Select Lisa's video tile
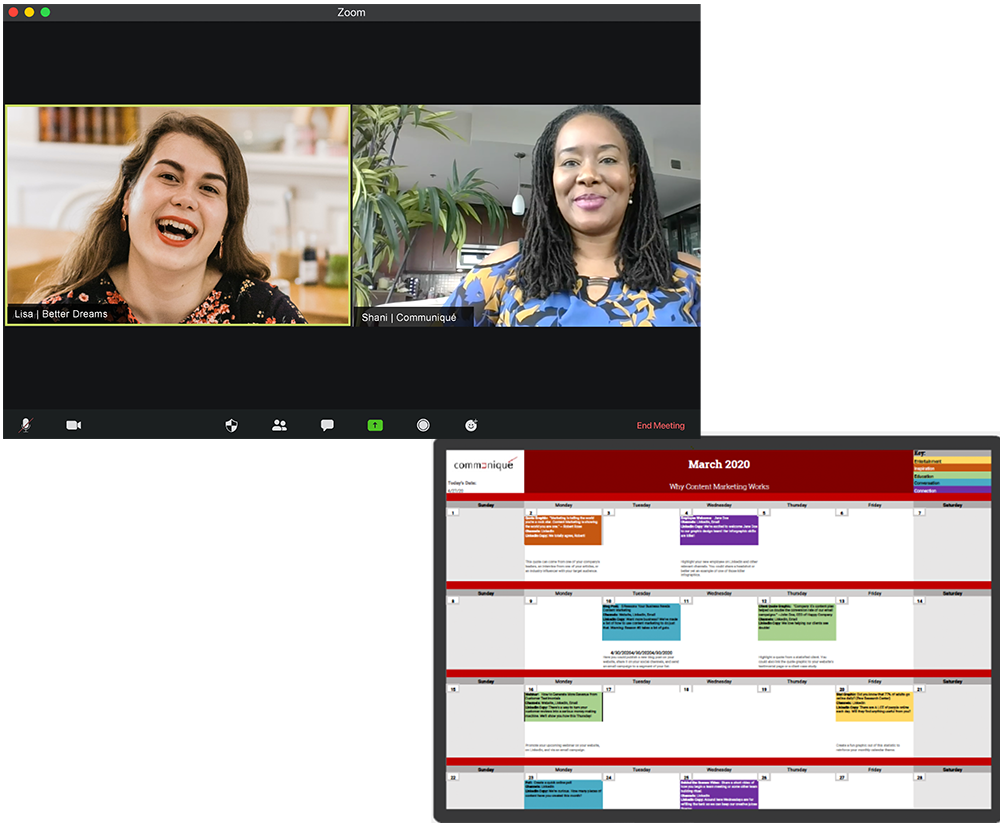This screenshot has height=839, width=1000. [x=178, y=215]
